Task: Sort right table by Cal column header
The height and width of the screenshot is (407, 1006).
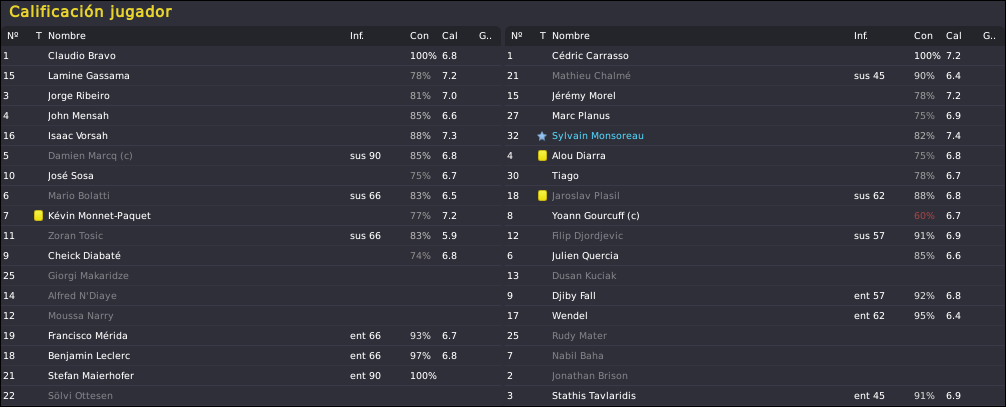Action: tap(953, 36)
